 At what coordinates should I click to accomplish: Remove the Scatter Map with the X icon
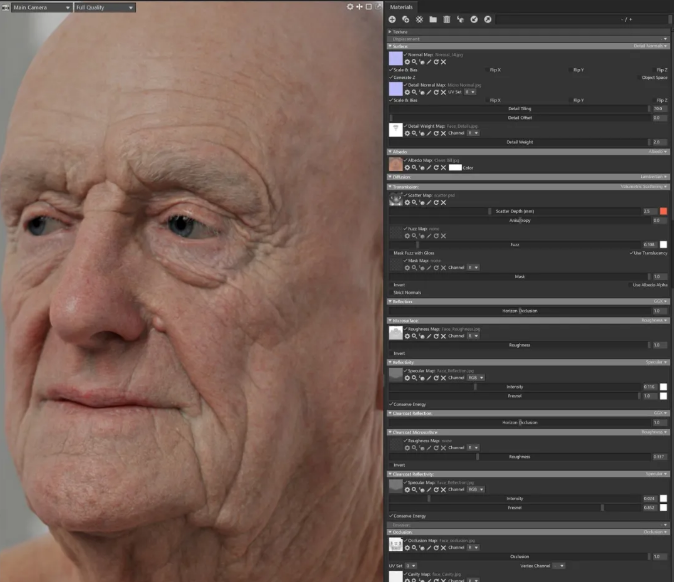[443, 202]
